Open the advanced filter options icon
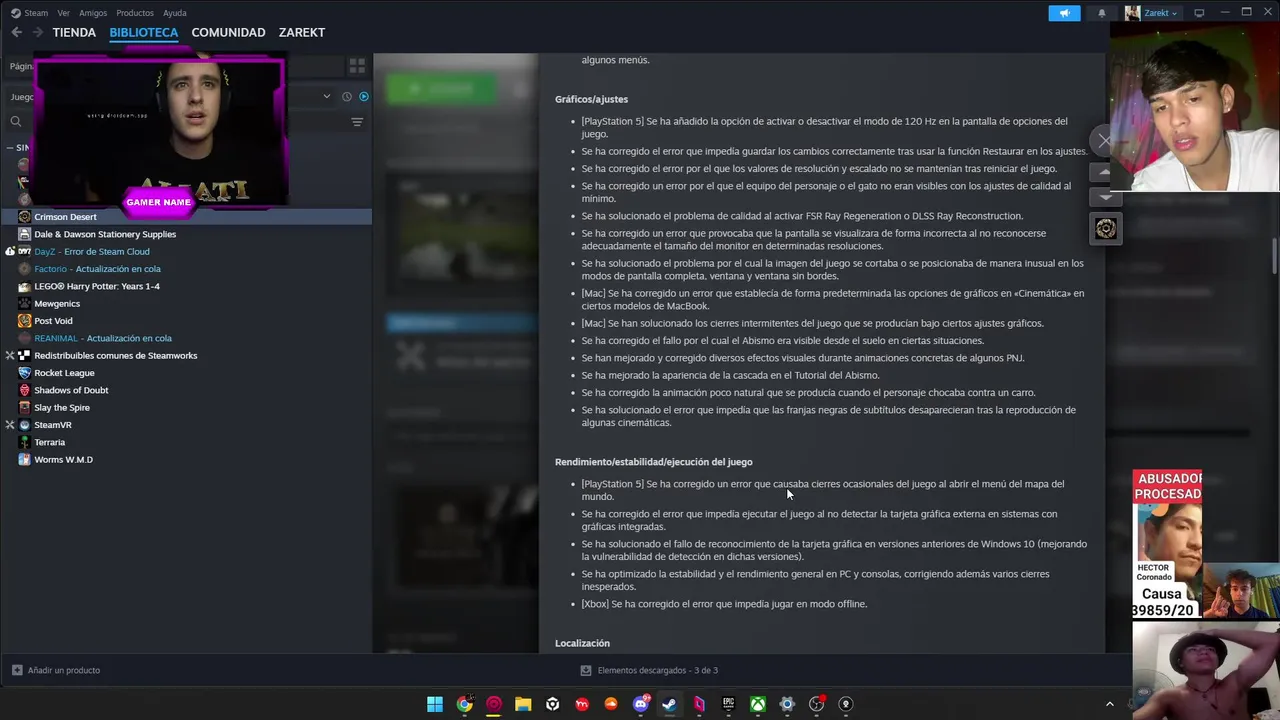The height and width of the screenshot is (720, 1280). point(357,122)
